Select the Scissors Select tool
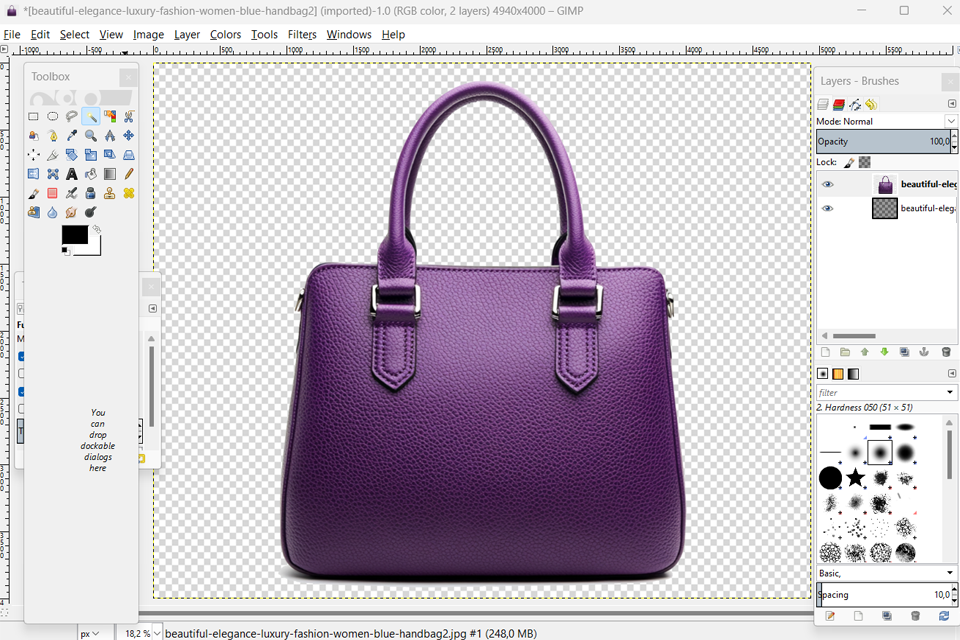This screenshot has width=960, height=640. coord(129,116)
